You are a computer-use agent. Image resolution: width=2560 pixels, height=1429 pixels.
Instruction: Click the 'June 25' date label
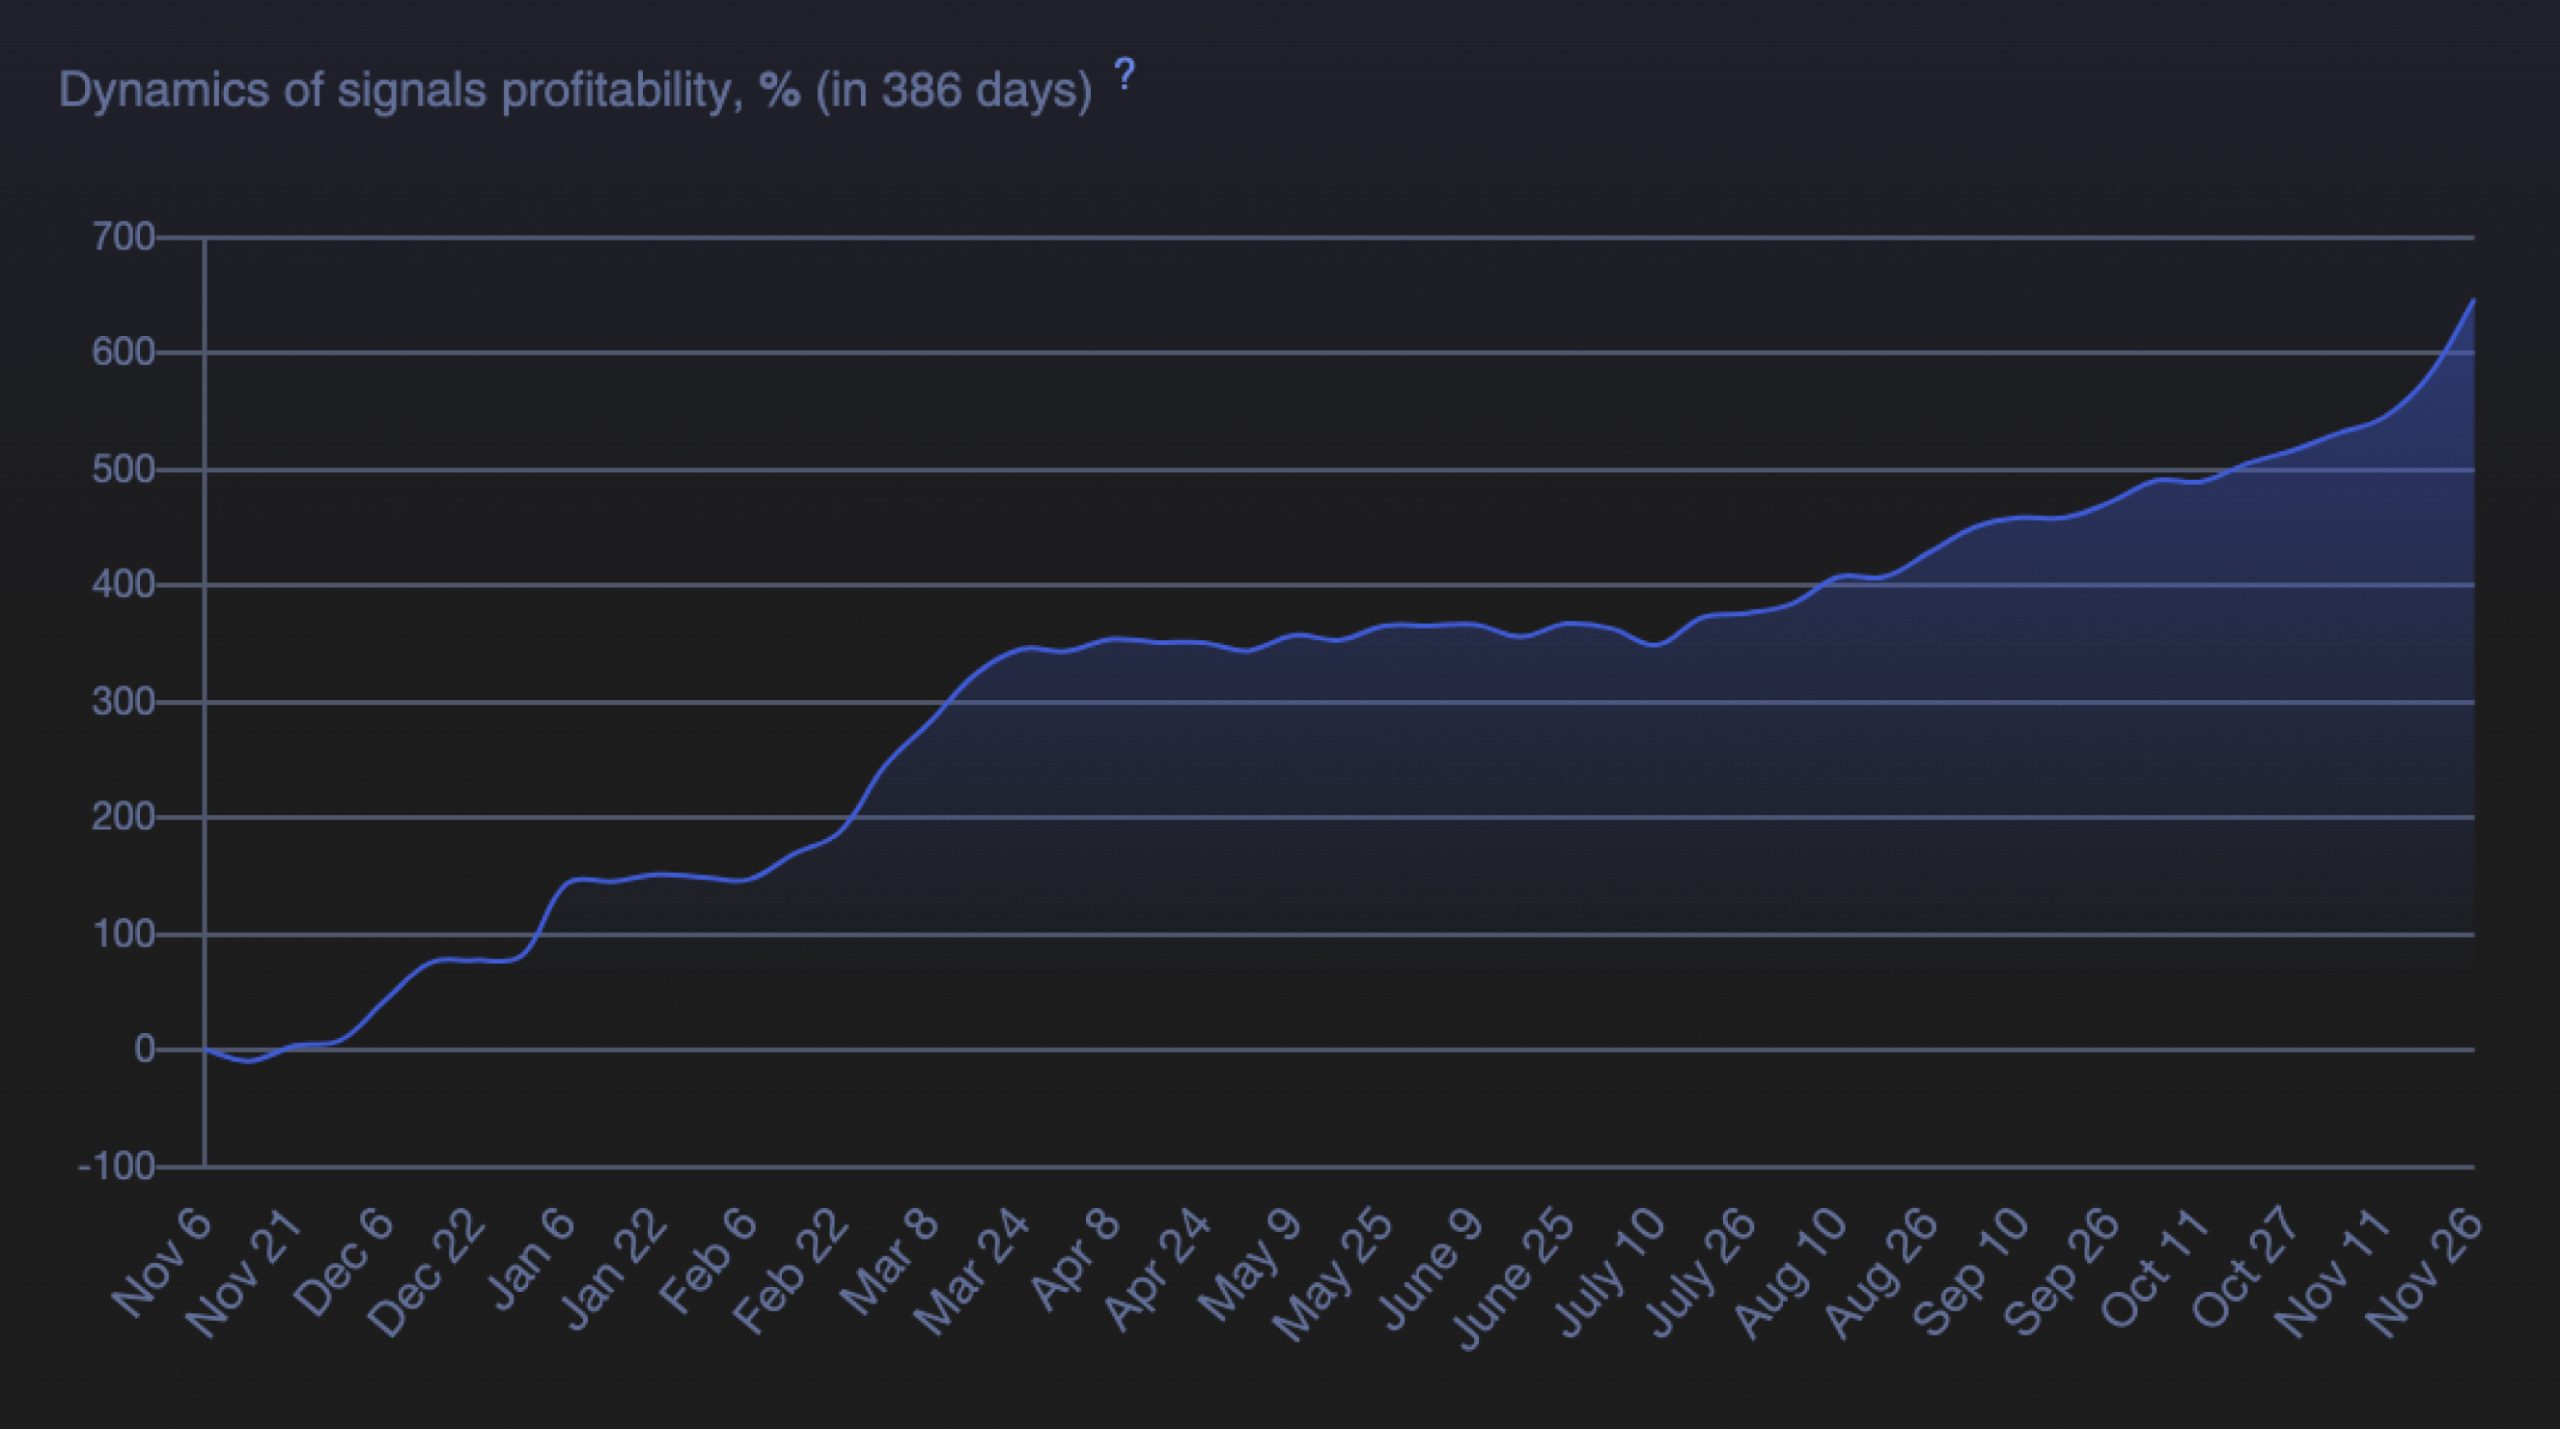click(x=1511, y=1279)
